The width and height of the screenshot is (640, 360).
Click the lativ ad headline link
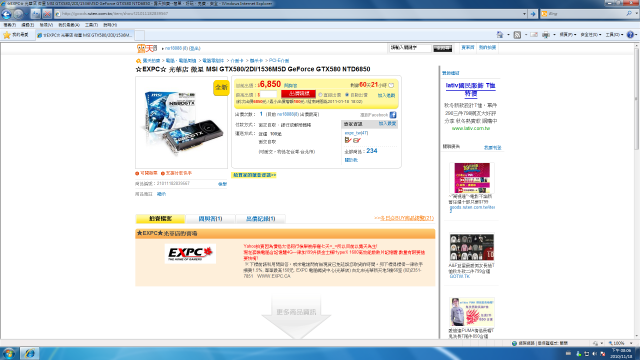470,89
